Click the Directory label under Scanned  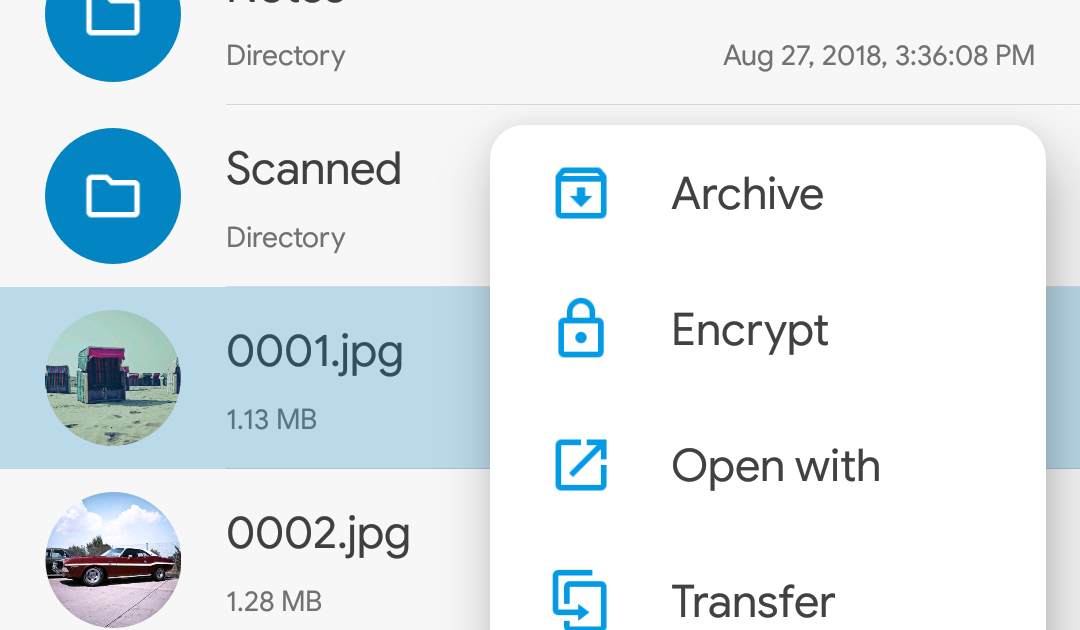286,238
